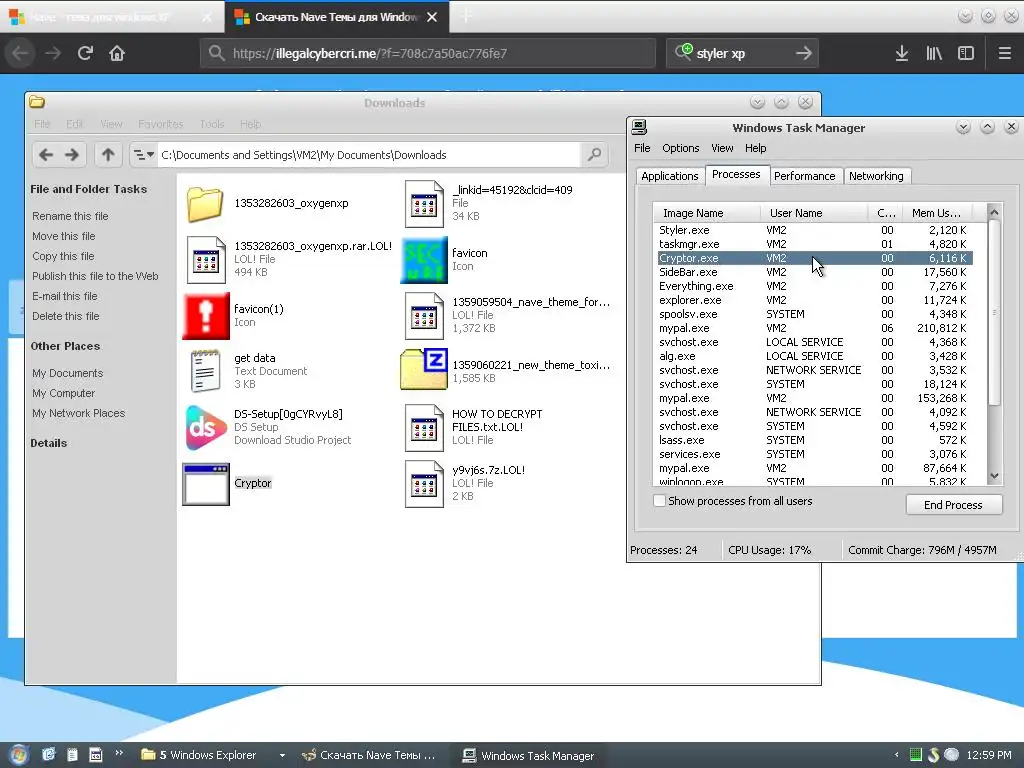Switch to the Networking tab
This screenshot has height=768, width=1024.
876,176
